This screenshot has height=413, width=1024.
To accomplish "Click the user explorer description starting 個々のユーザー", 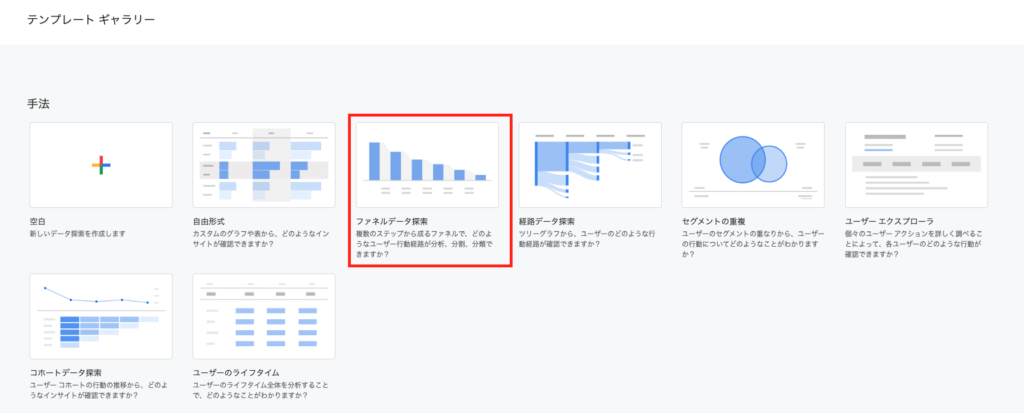I will [914, 244].
